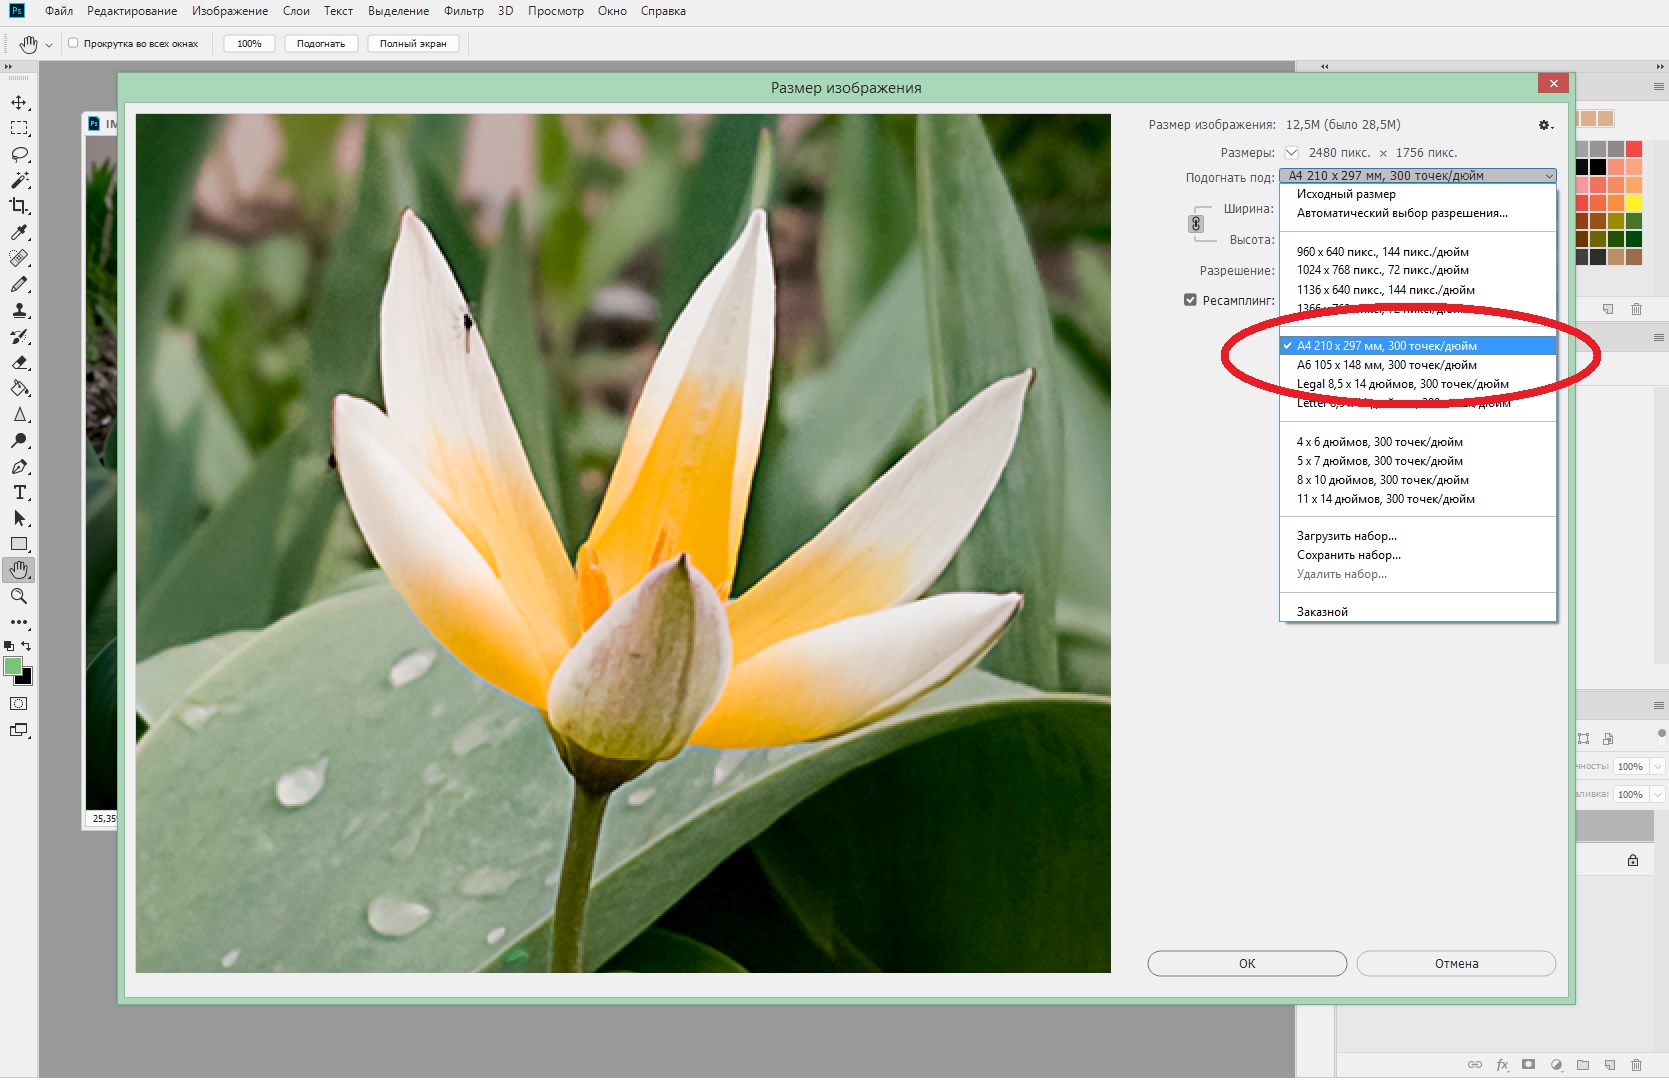Click the yellow swatch in Swatches panel
The image size is (1669, 1080).
coord(1633,203)
